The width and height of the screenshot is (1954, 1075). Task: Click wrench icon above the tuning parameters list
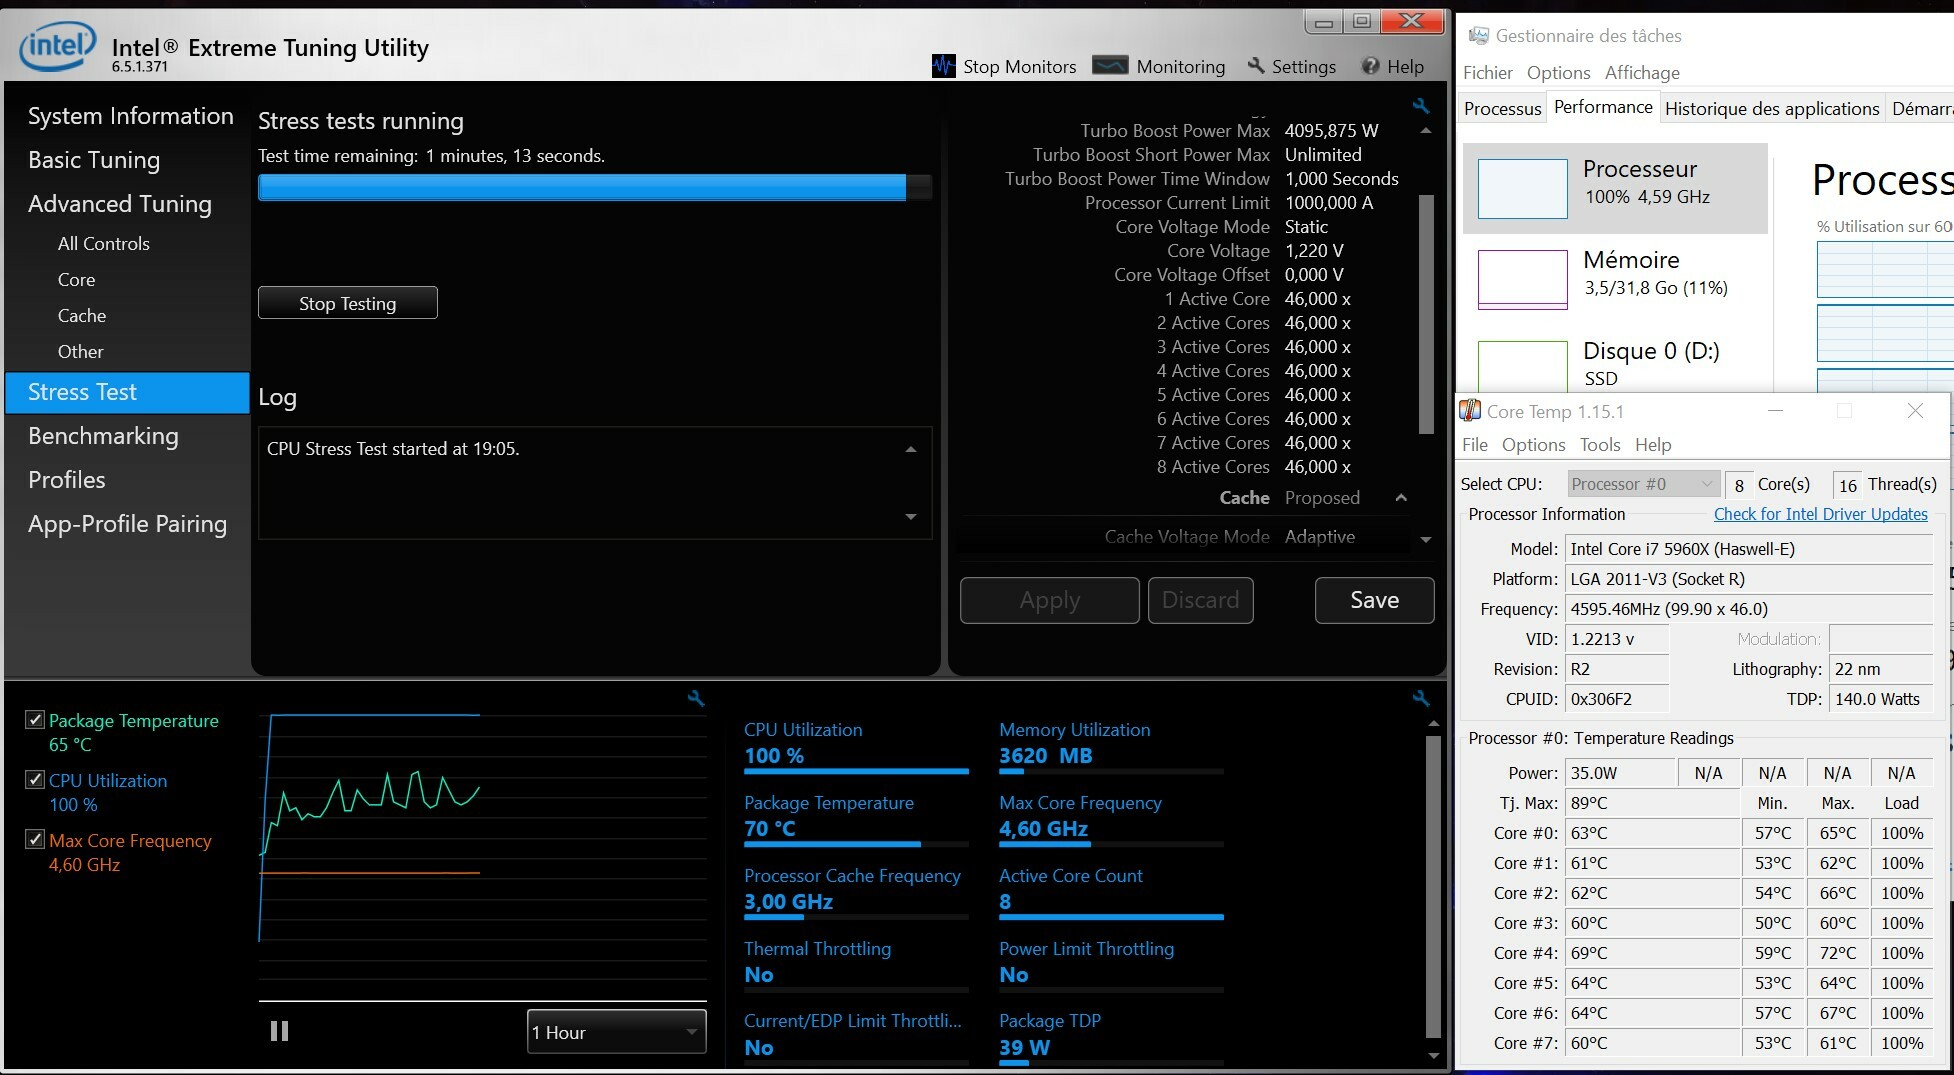(x=1421, y=105)
